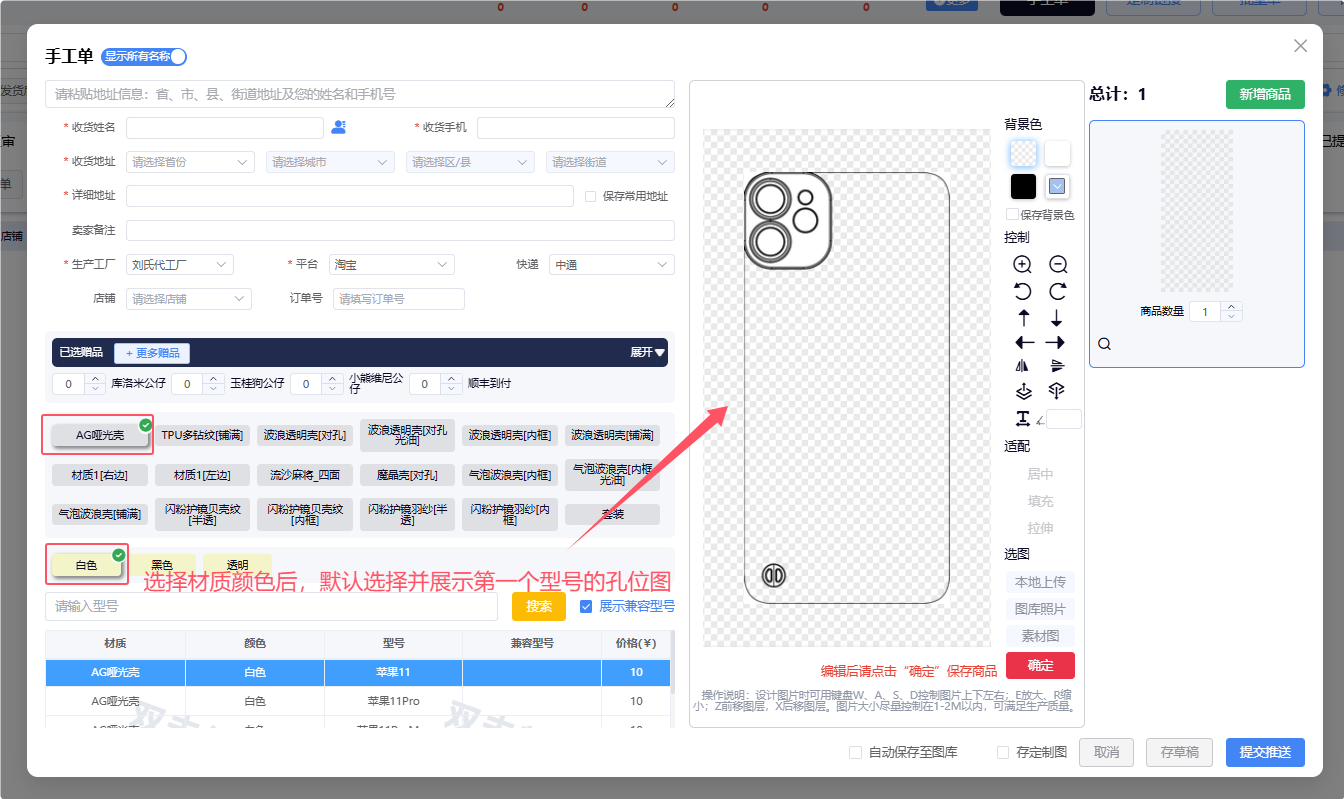Image resolution: width=1344 pixels, height=799 pixels.
Task: Open the 快递 courier dropdown
Action: [612, 265]
